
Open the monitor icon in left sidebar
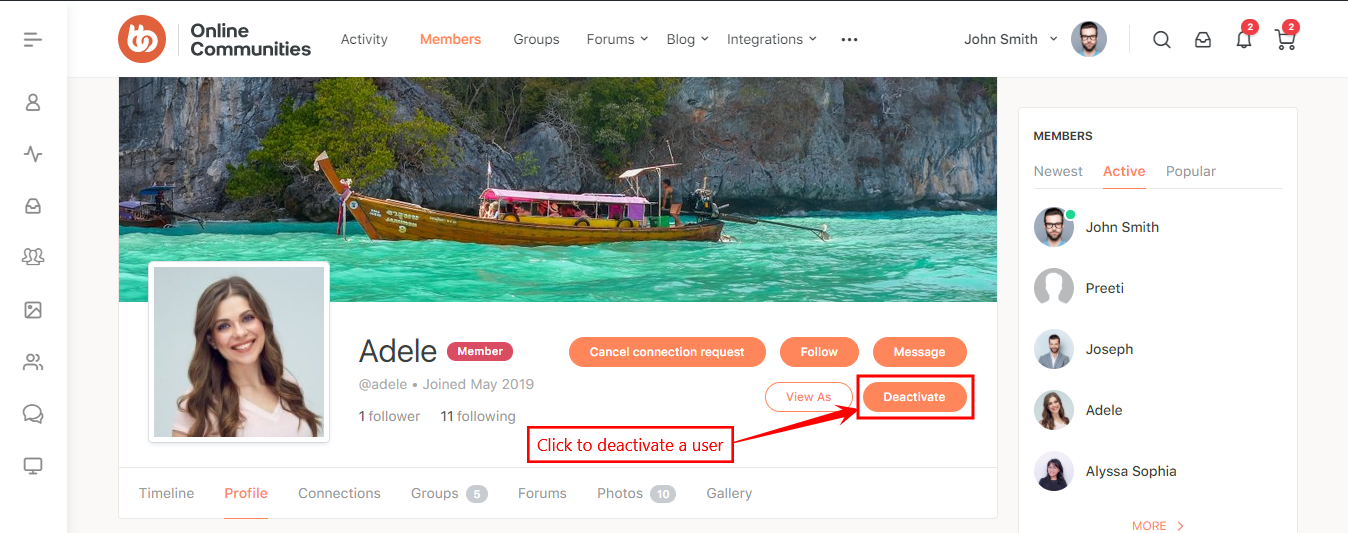point(33,466)
